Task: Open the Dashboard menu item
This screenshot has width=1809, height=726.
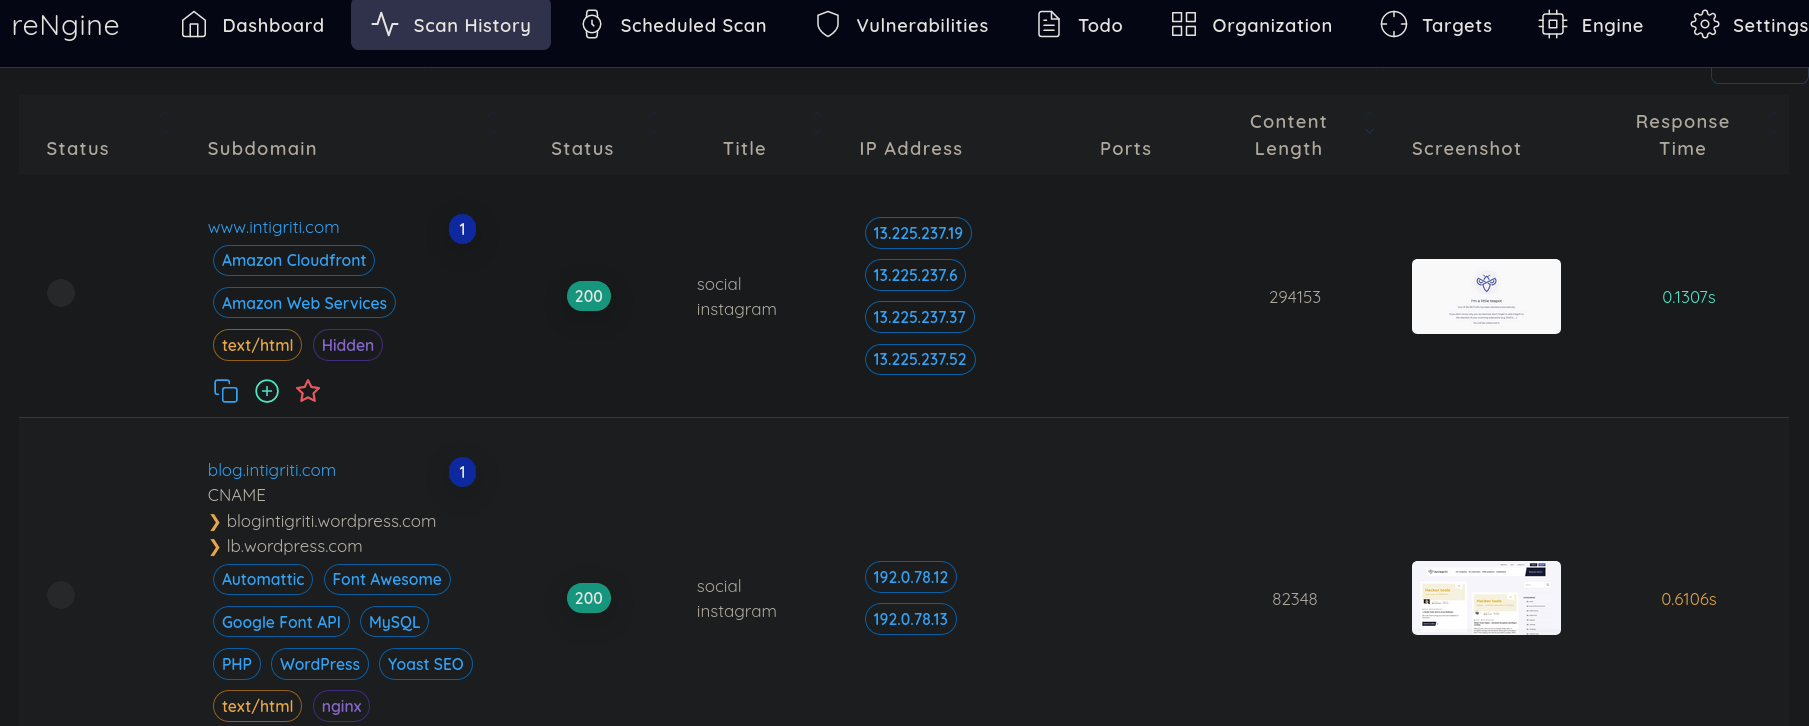Action: (x=252, y=25)
